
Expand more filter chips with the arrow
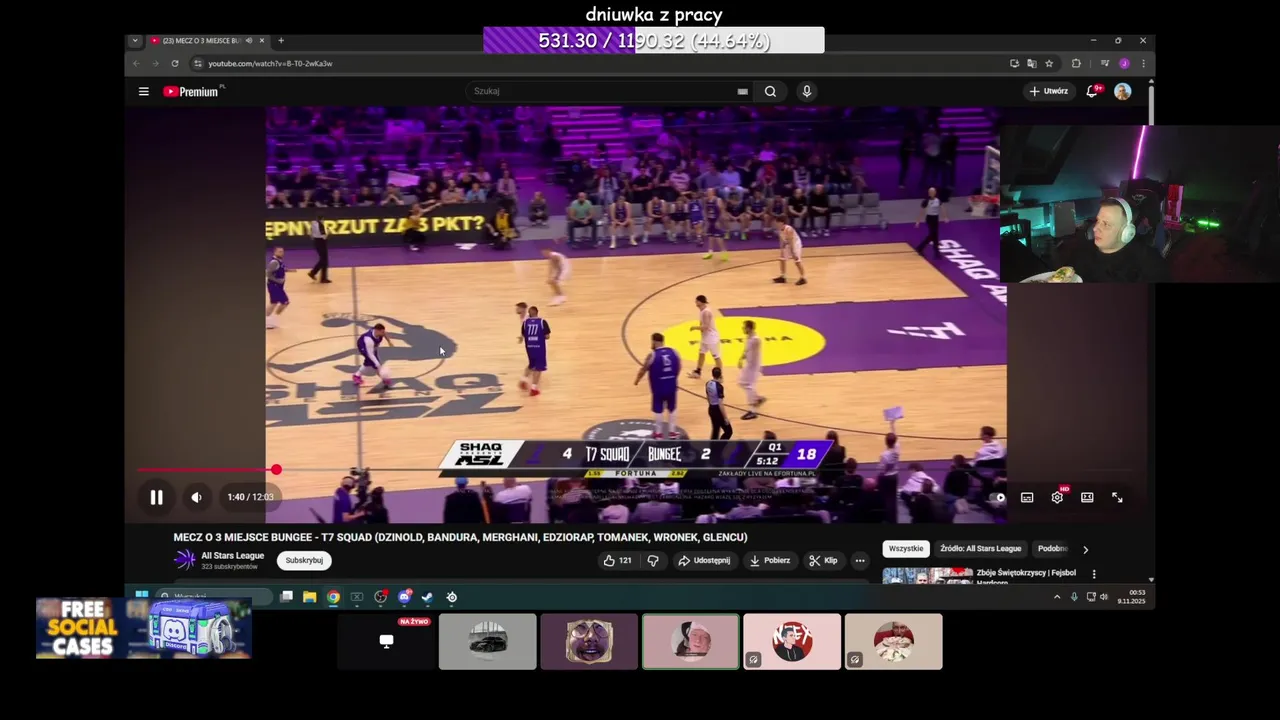pos(1085,549)
